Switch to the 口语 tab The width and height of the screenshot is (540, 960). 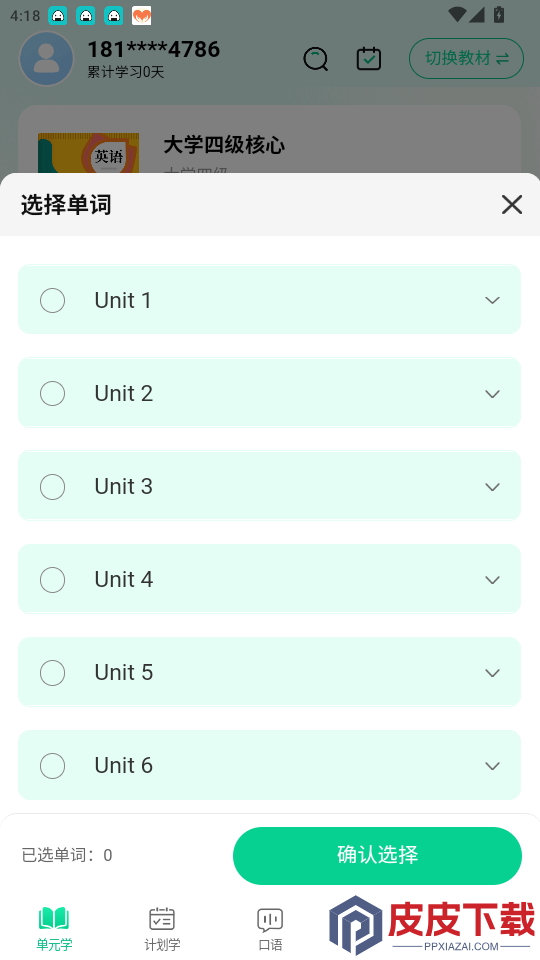tap(270, 929)
